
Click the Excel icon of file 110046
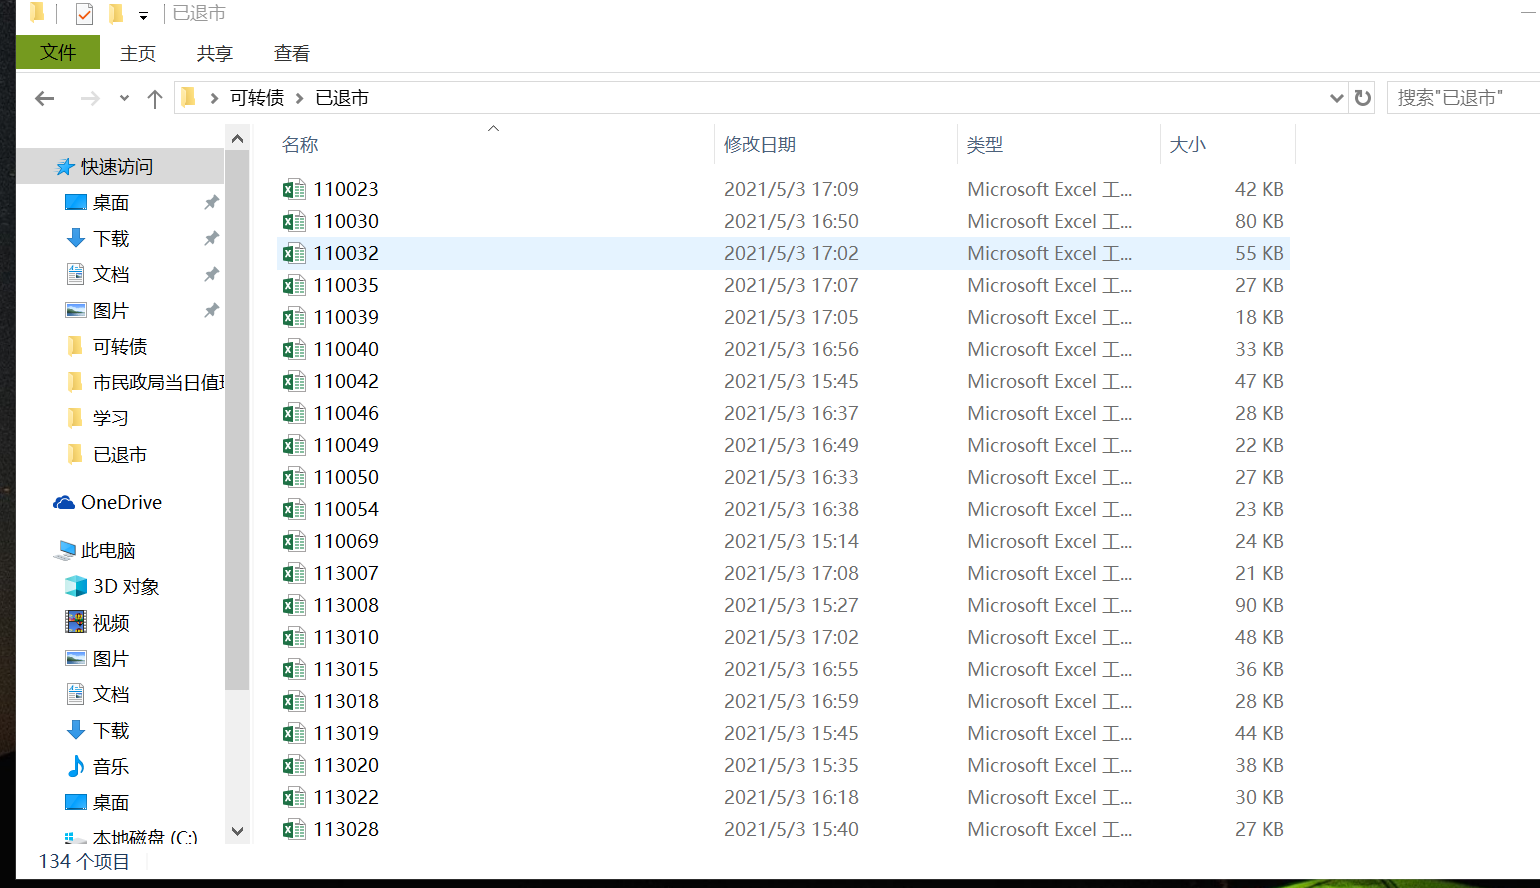pyautogui.click(x=294, y=413)
